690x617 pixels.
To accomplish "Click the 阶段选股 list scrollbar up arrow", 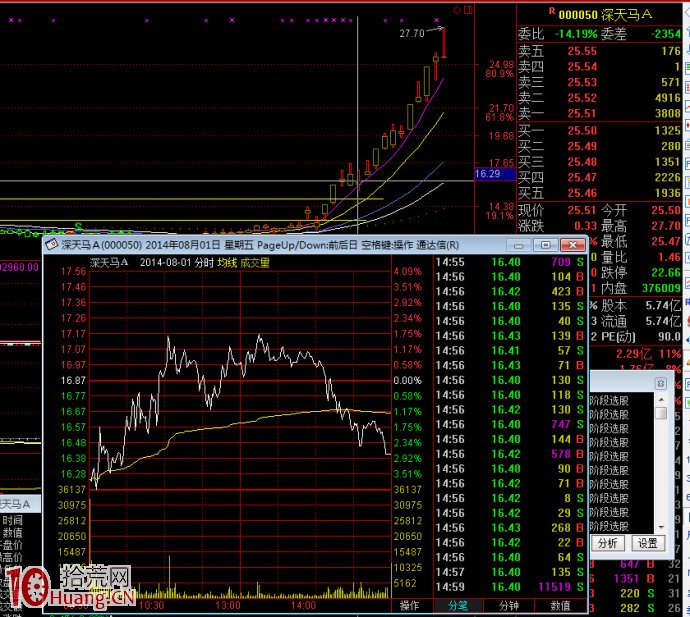I will click(x=661, y=400).
